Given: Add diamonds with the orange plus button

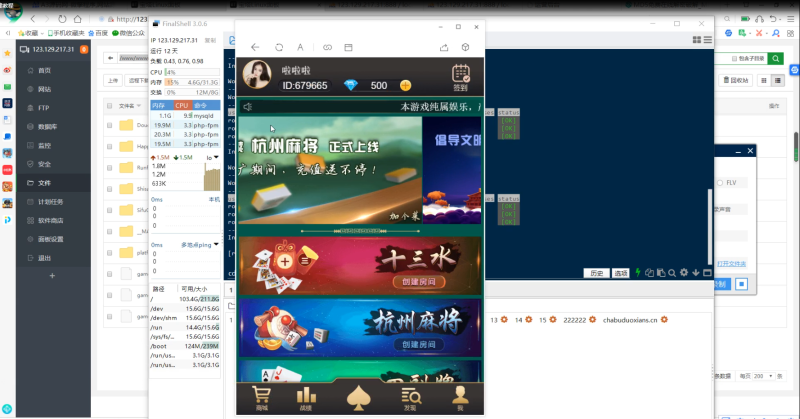Looking at the screenshot, I should click(406, 85).
